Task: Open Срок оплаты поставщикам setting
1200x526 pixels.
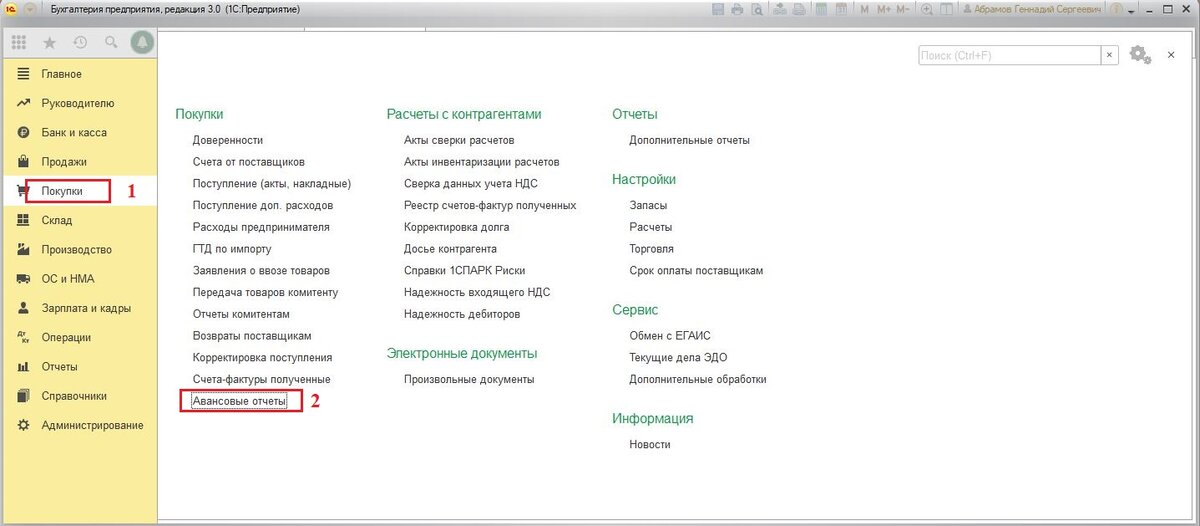Action: click(696, 270)
